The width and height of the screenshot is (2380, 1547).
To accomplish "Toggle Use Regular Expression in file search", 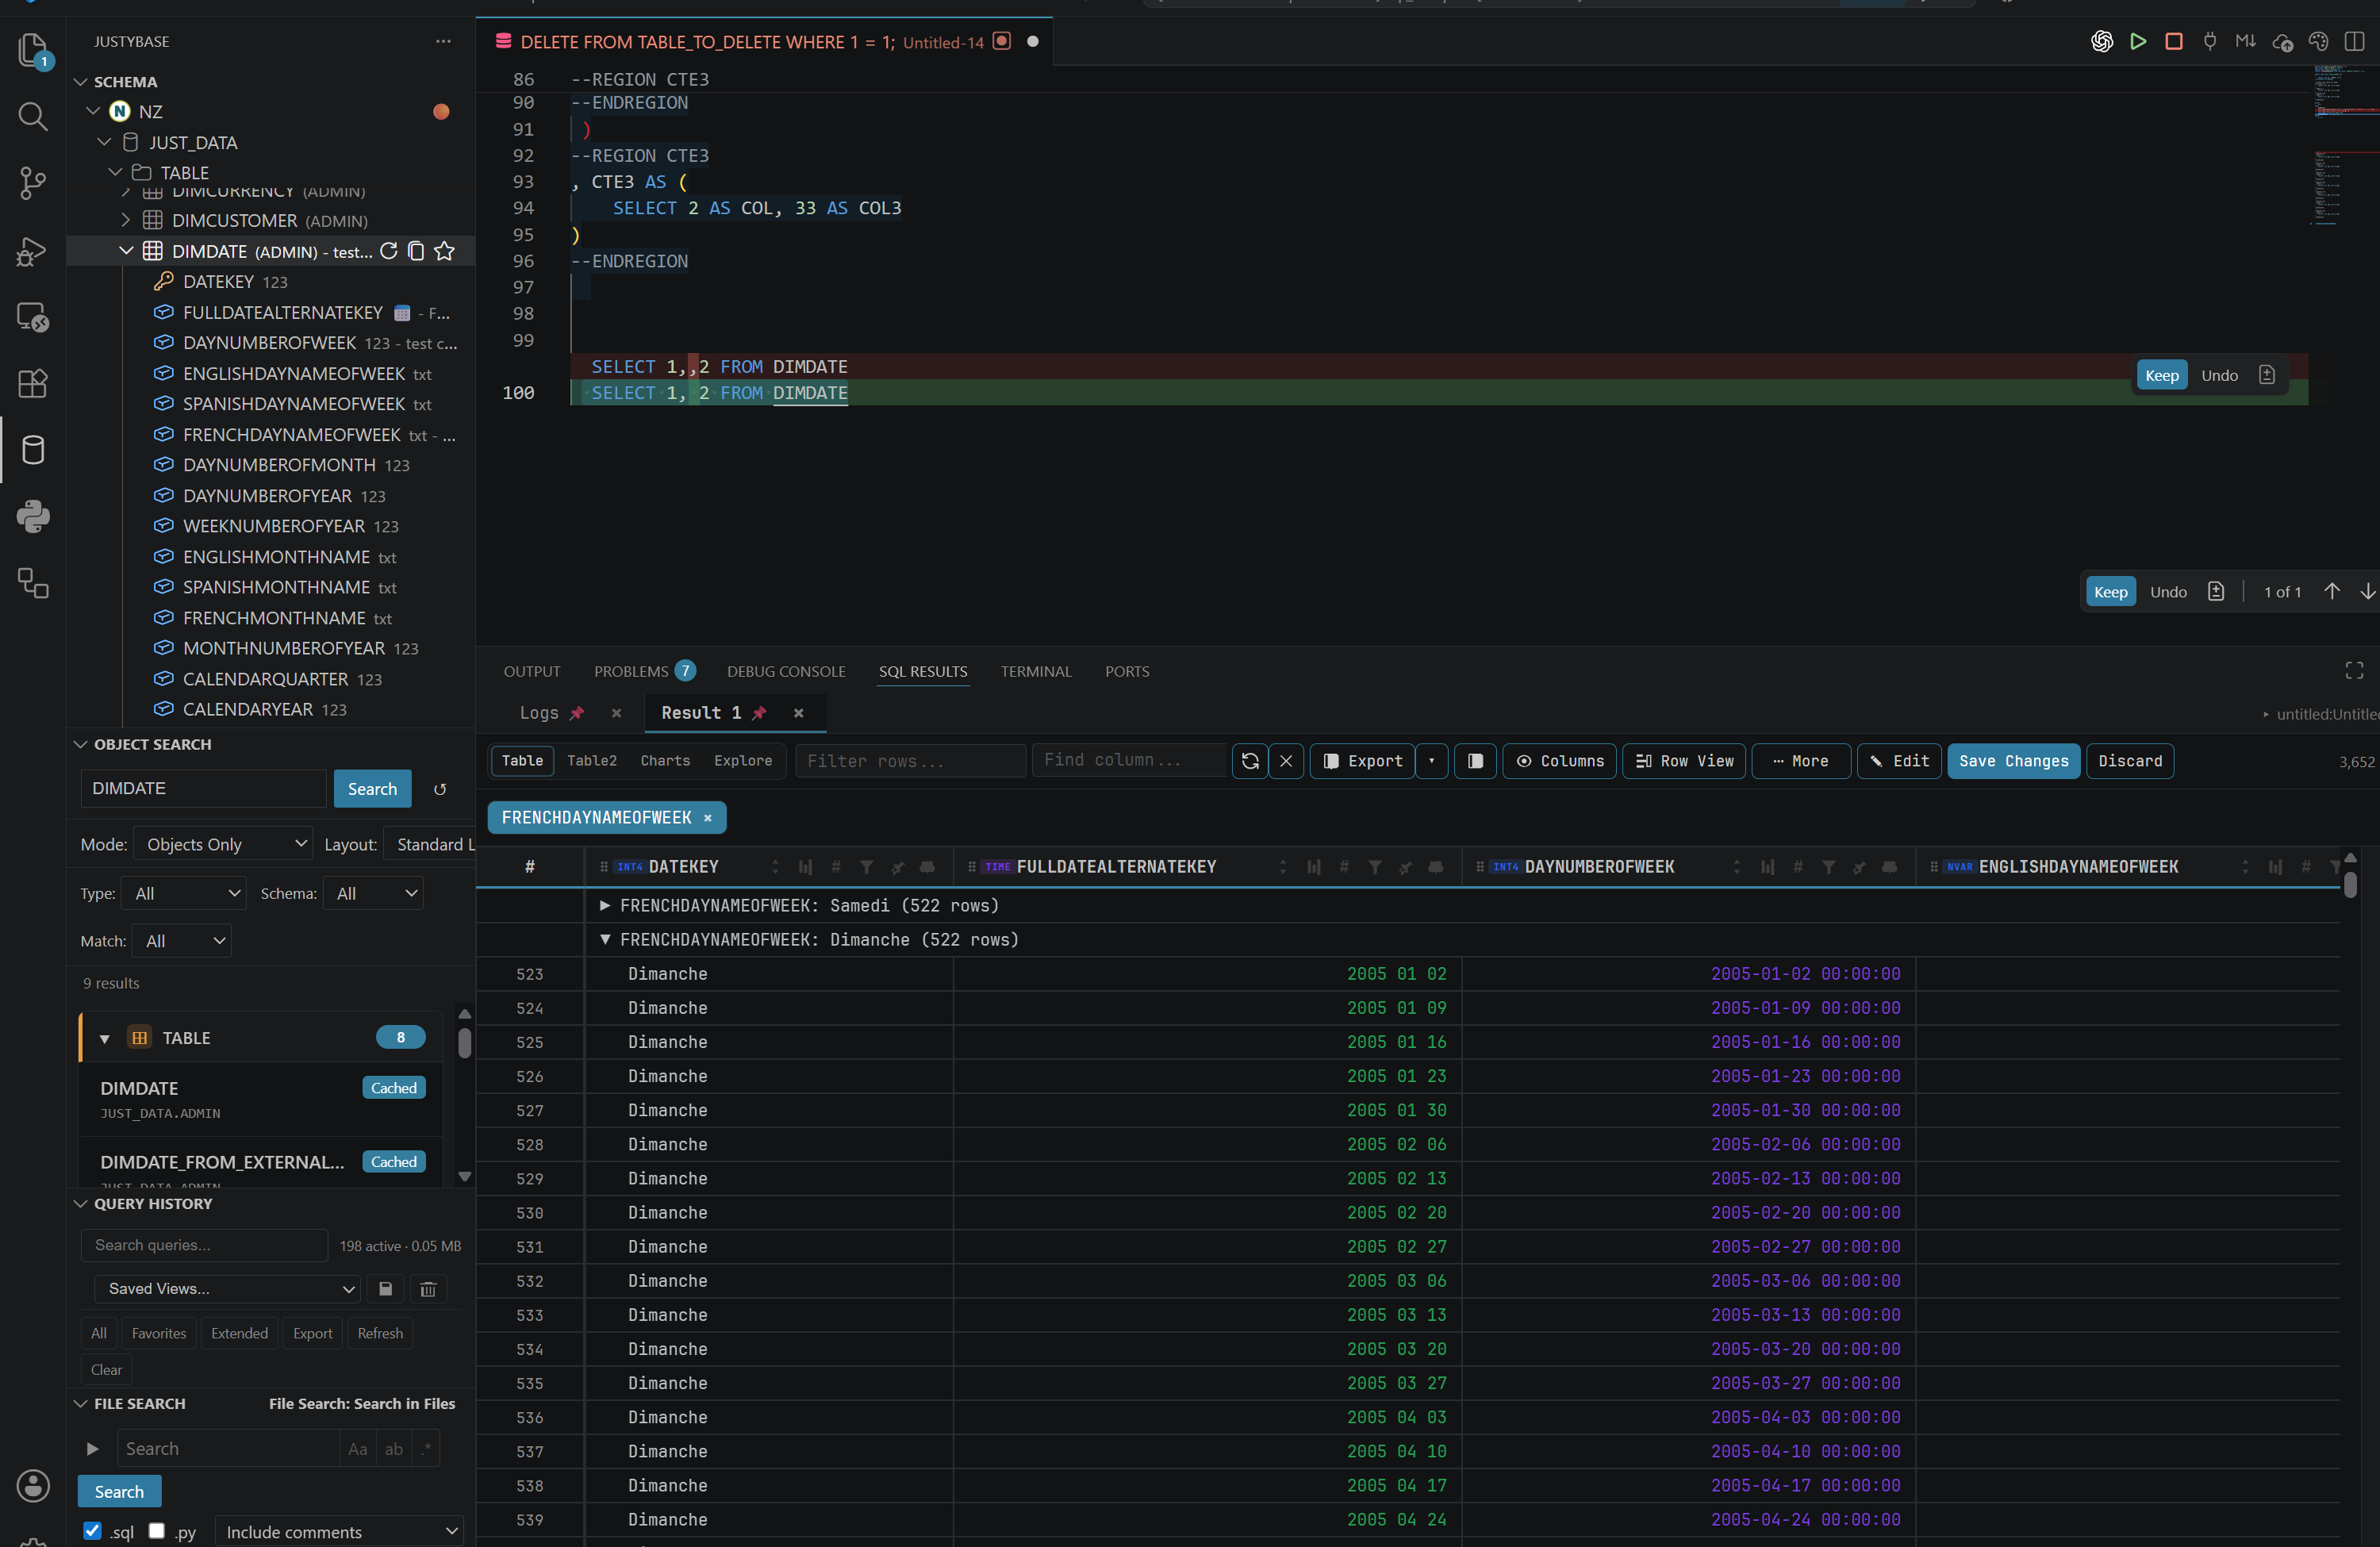I will point(426,1449).
